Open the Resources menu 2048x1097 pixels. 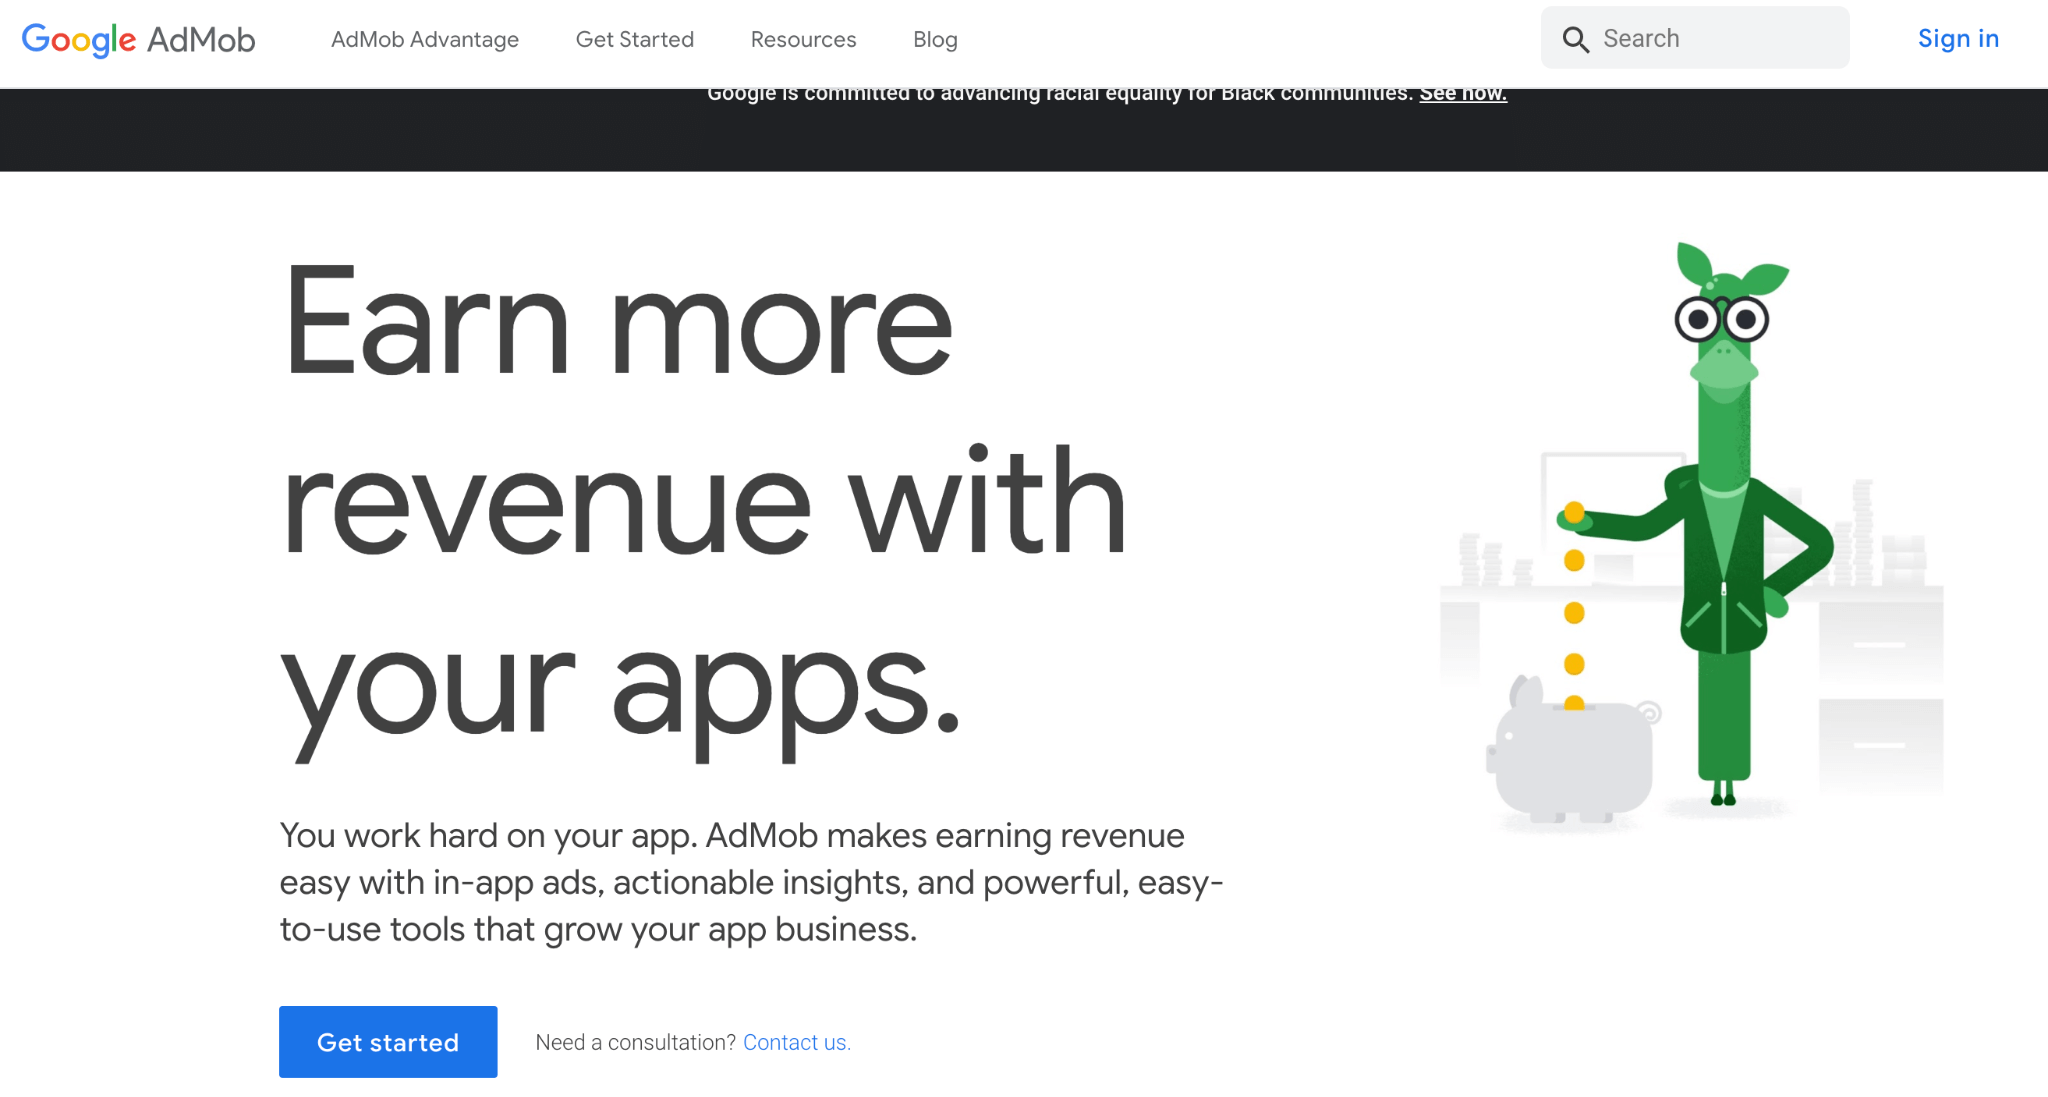[x=803, y=39]
